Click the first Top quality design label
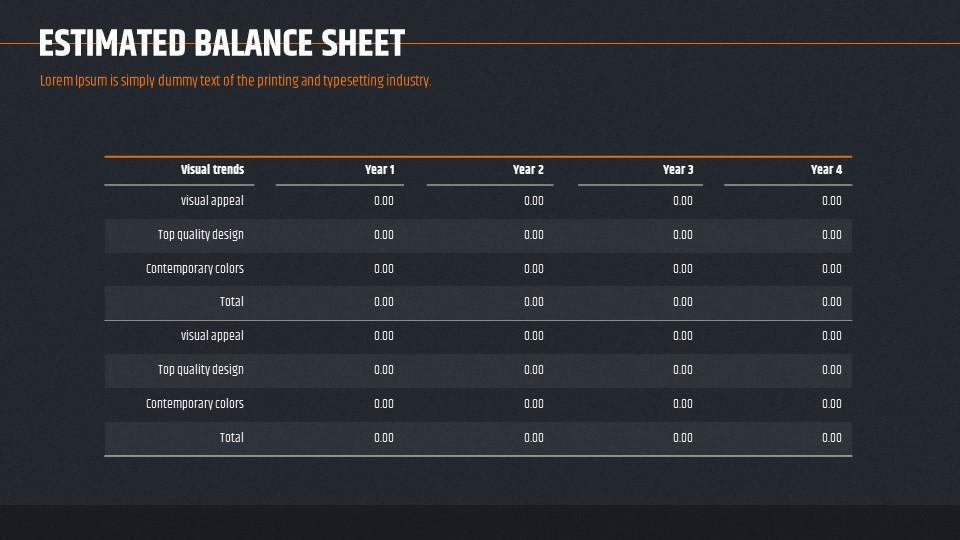960x540 pixels. point(201,235)
